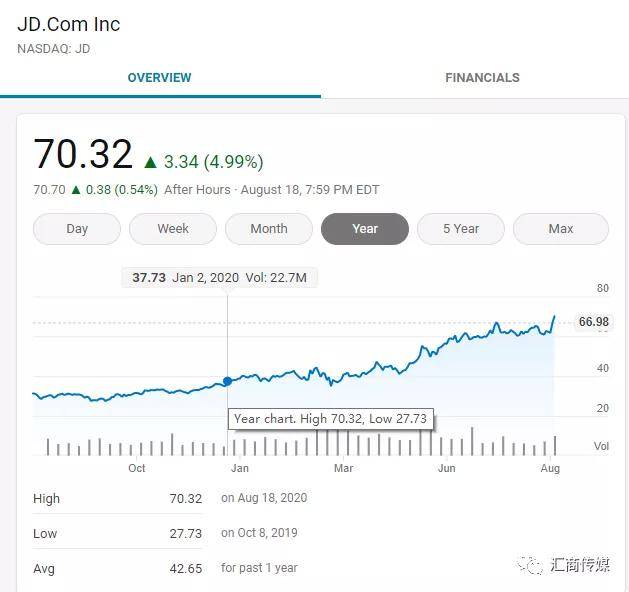Click the Oct label on chart axis
The image size is (629, 592).
137,468
